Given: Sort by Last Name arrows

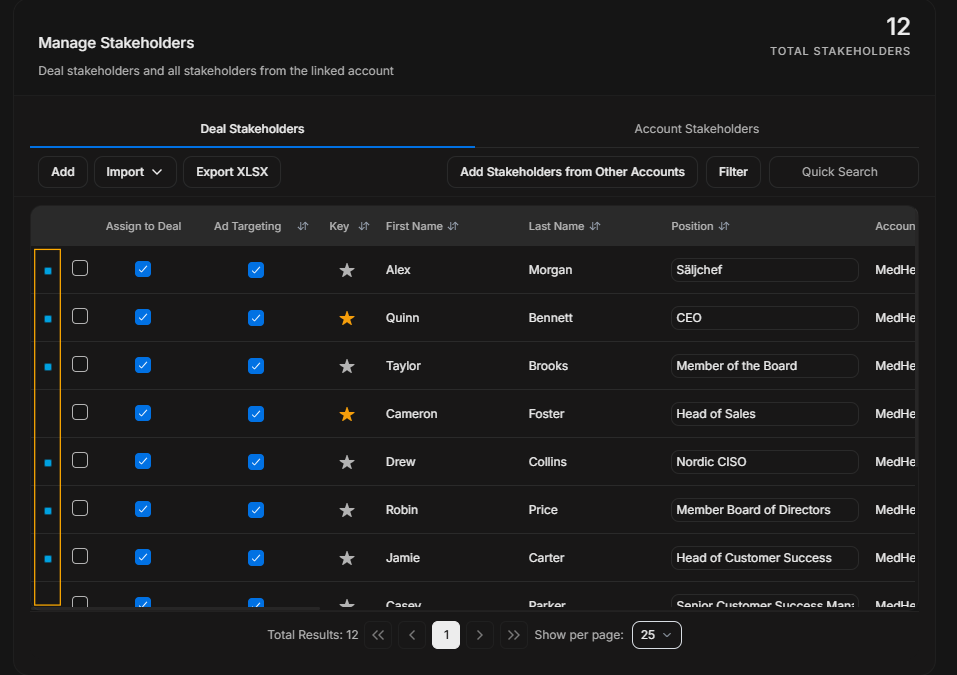Looking at the screenshot, I should tap(595, 226).
